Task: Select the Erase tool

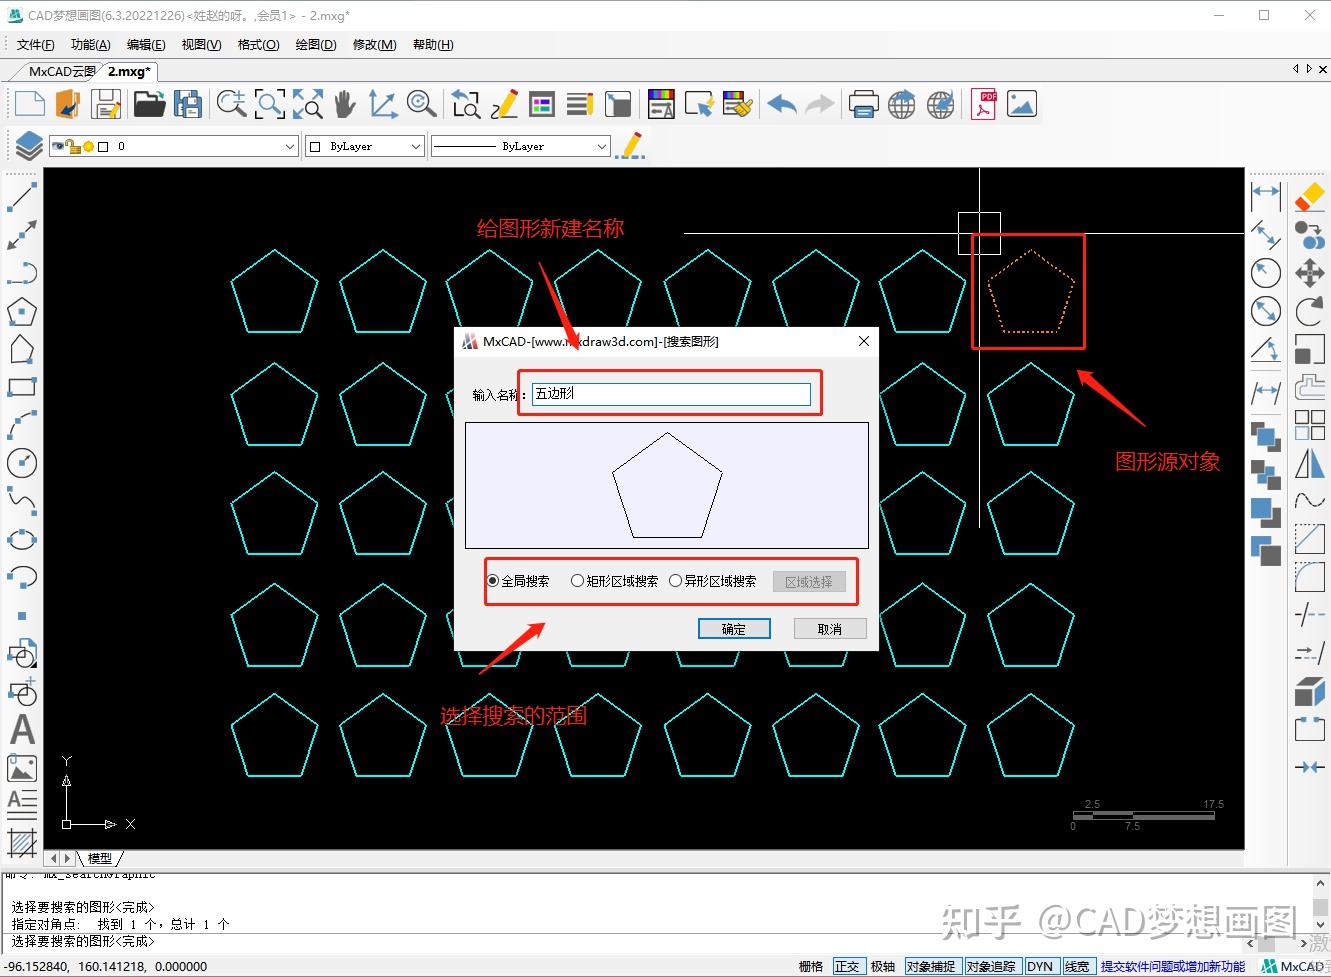Action: click(1309, 196)
